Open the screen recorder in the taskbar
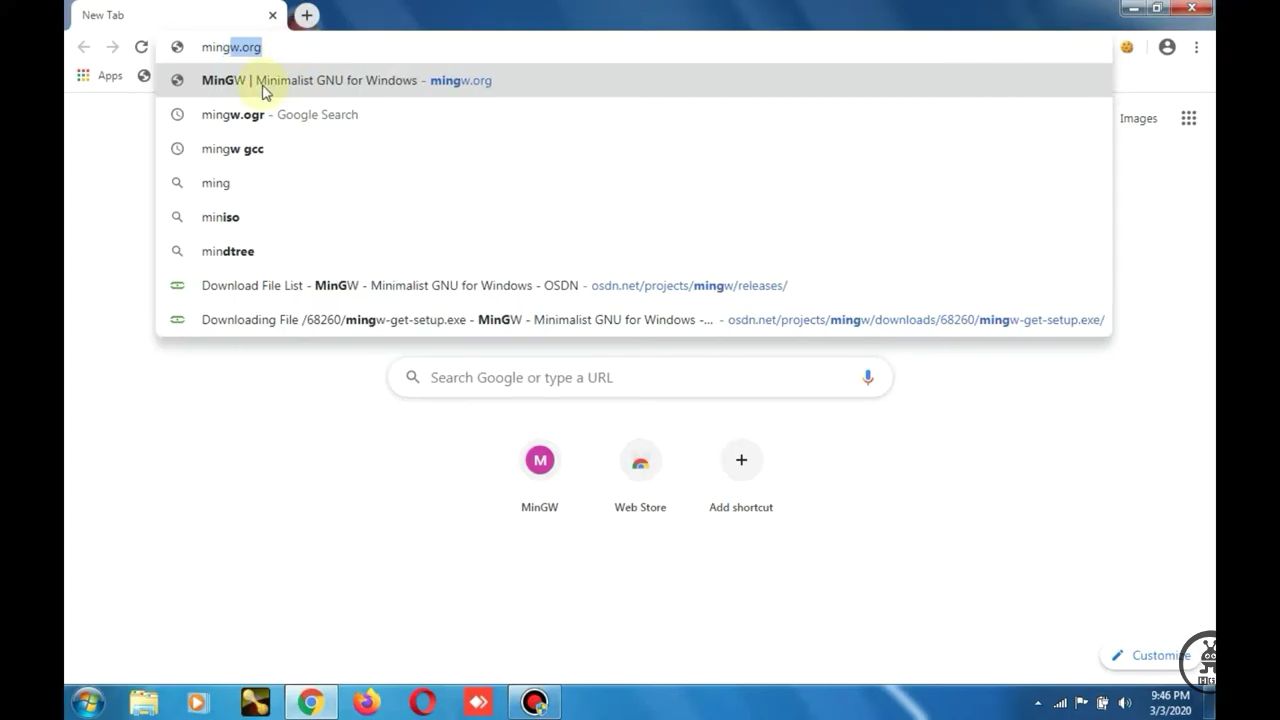 pos(534,702)
